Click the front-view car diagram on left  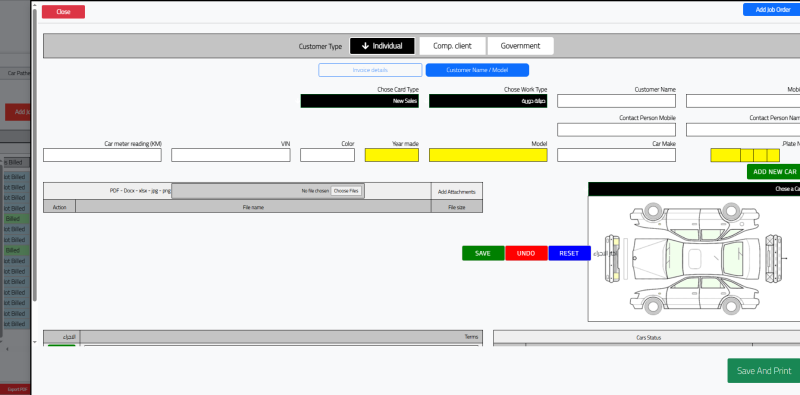click(612, 258)
